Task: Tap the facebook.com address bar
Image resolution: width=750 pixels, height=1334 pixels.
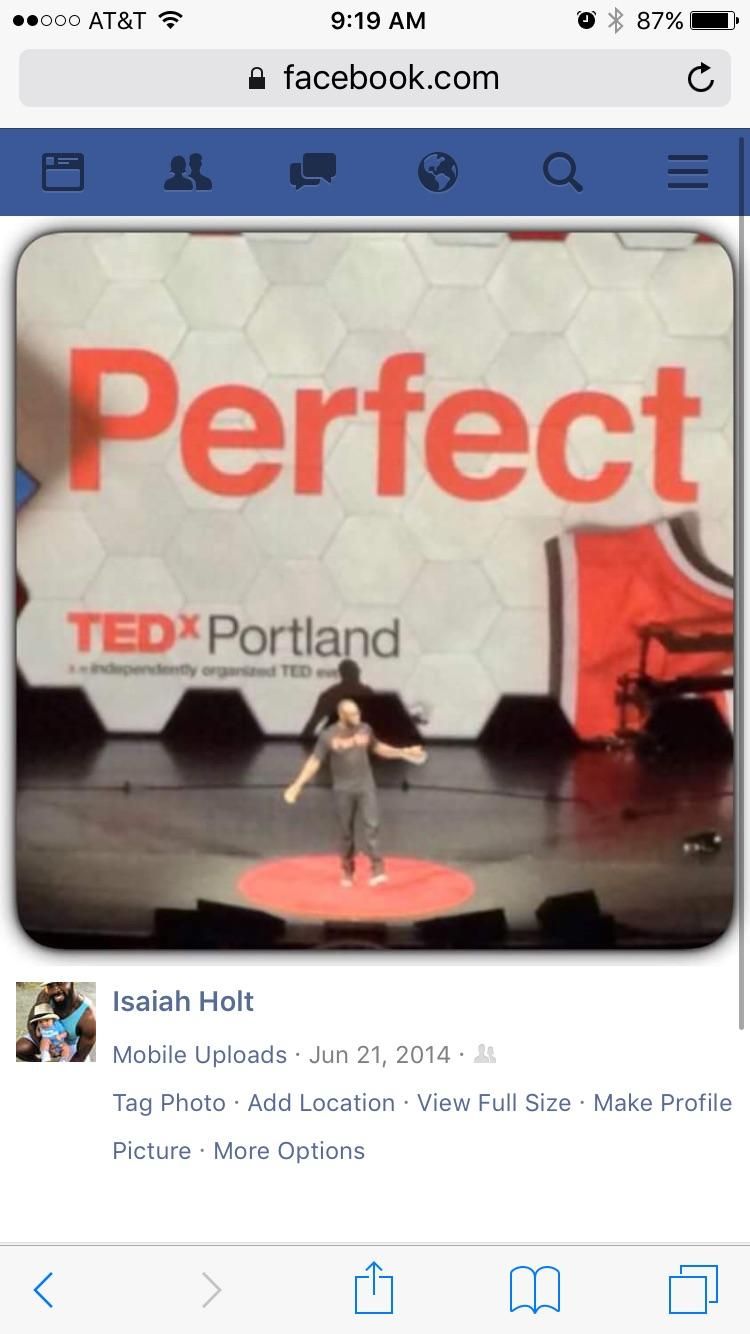Action: [375, 78]
